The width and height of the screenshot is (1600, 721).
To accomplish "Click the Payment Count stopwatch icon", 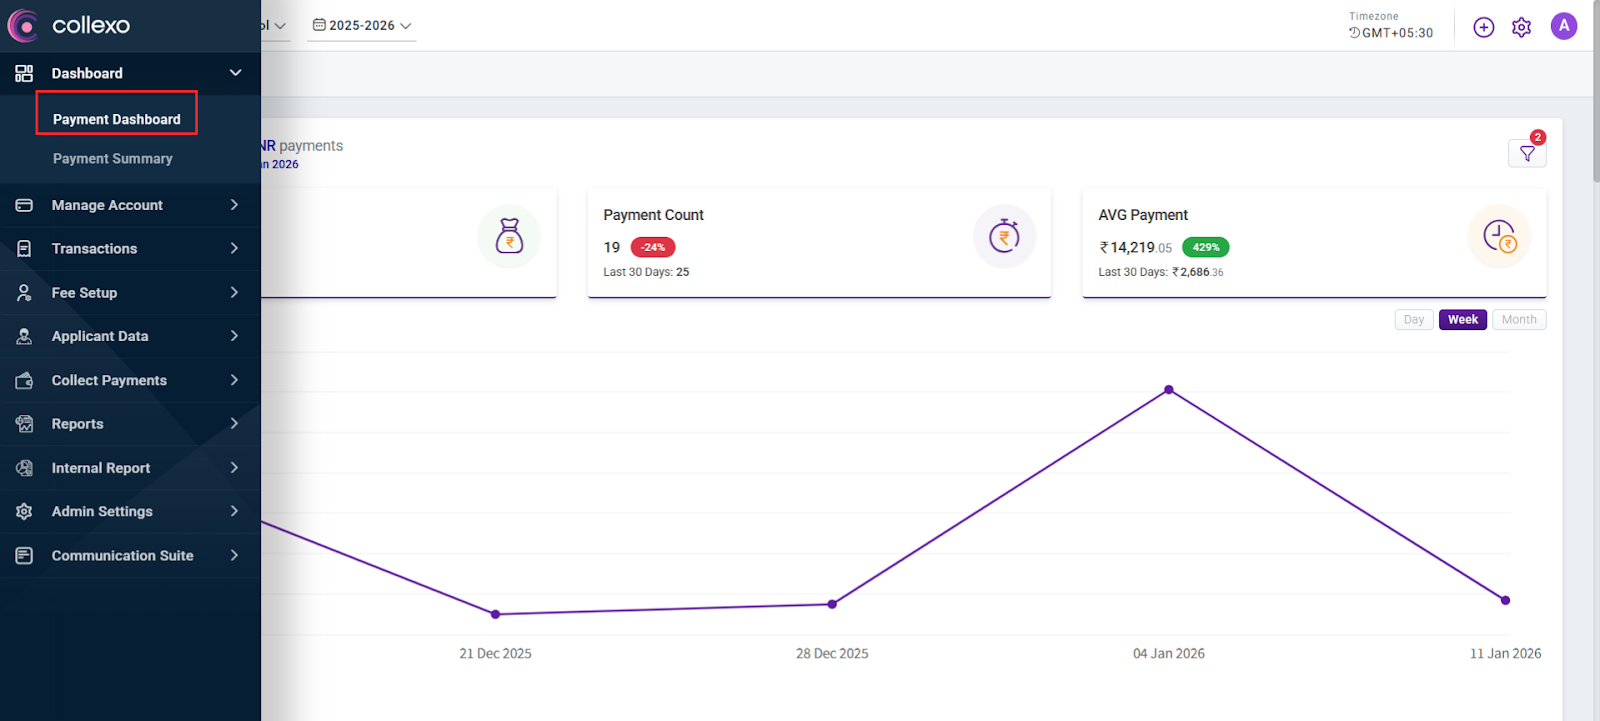I will (1004, 237).
